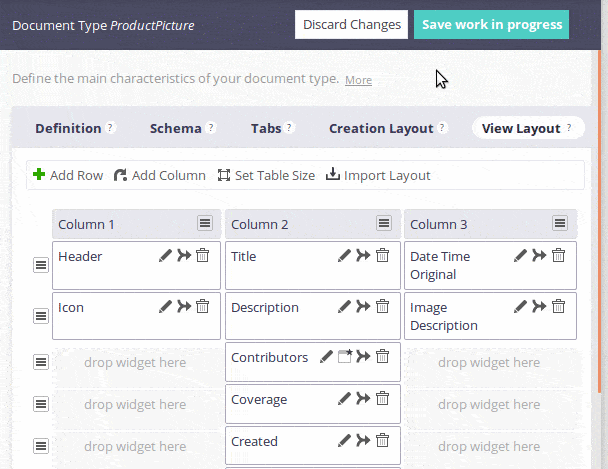Image resolution: width=608 pixels, height=469 pixels.
Task: Remove the Coverage widget with trash icon
Action: pyautogui.click(x=382, y=398)
